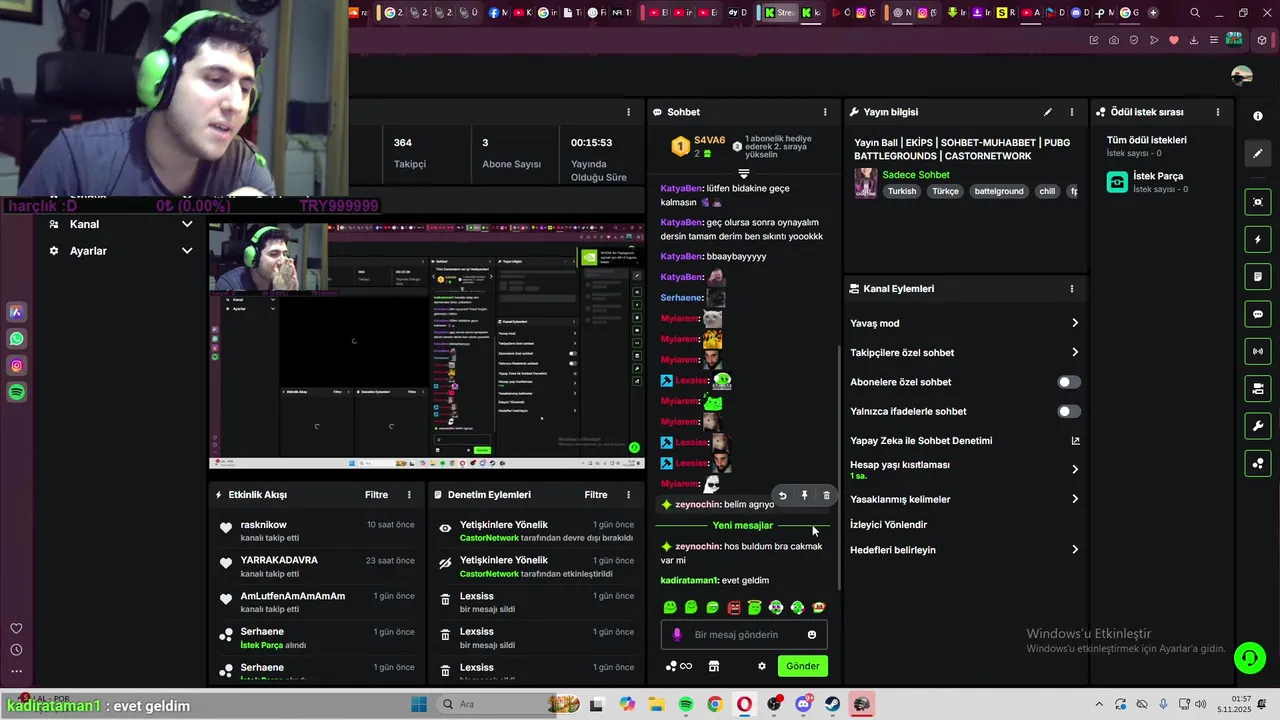1280x720 pixels.
Task: Click the Sadece Sohbet category link
Action: [916, 175]
